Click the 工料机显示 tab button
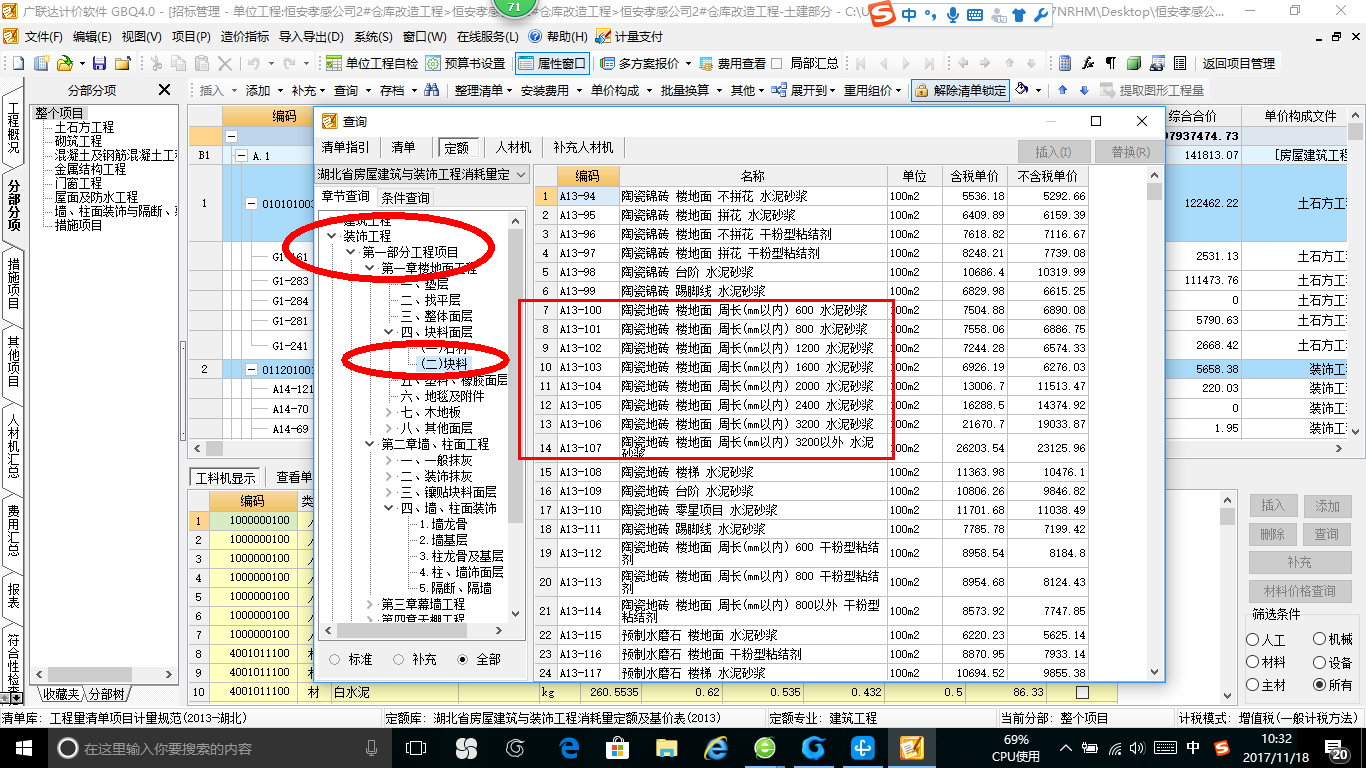 click(x=226, y=477)
